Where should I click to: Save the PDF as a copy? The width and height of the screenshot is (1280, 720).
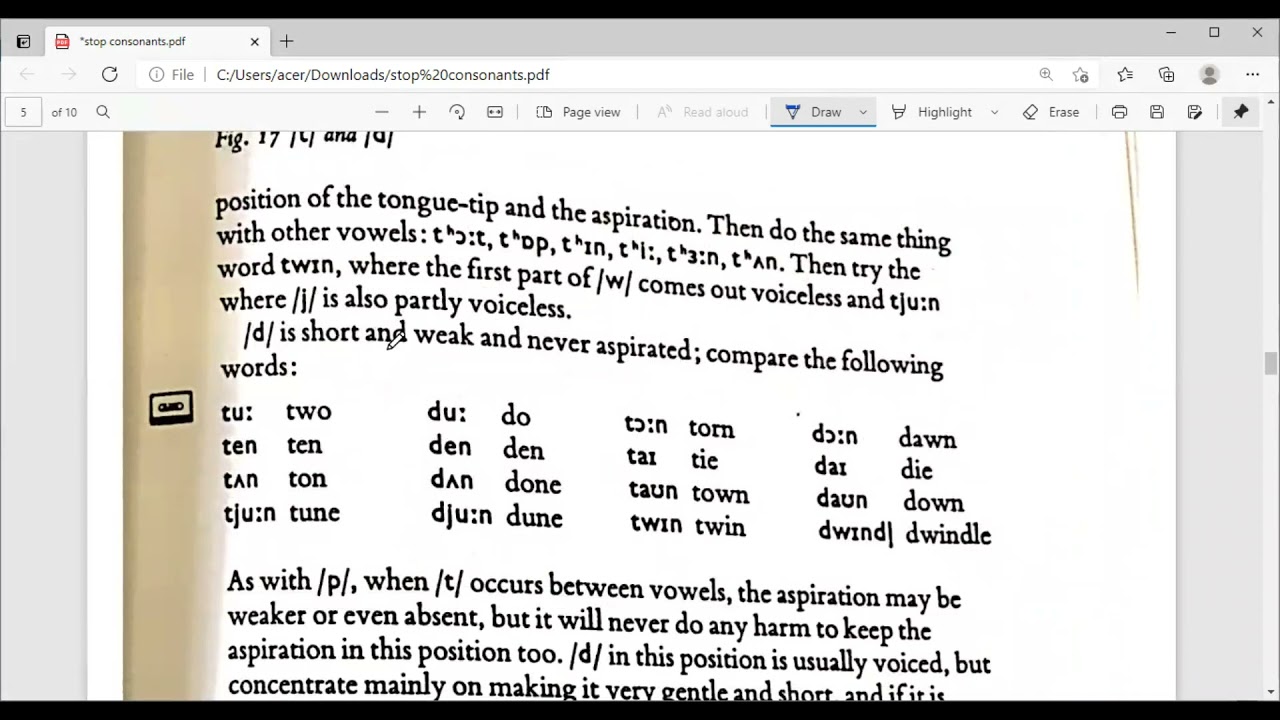(1195, 112)
